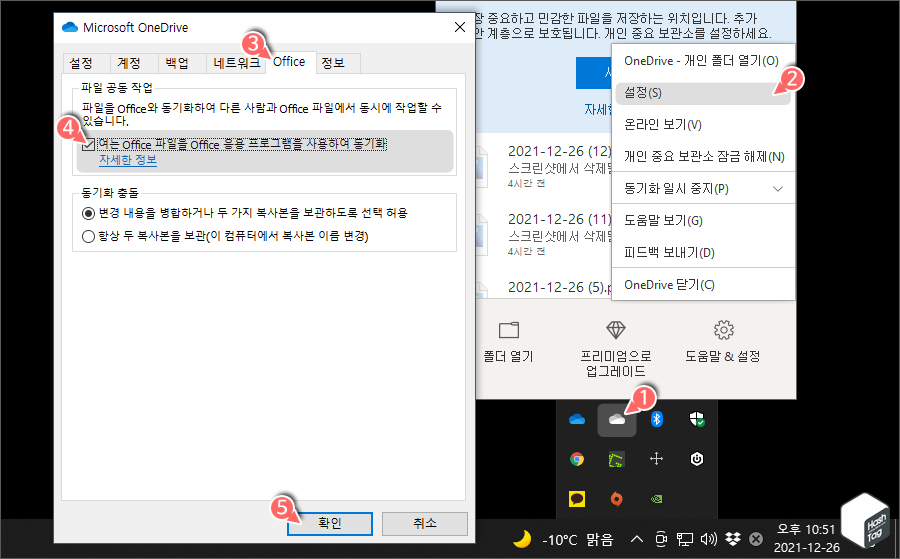Screen dimensions: 900x559
Task: Open the 자세한 정보 link in Office tab
Action: [128, 160]
